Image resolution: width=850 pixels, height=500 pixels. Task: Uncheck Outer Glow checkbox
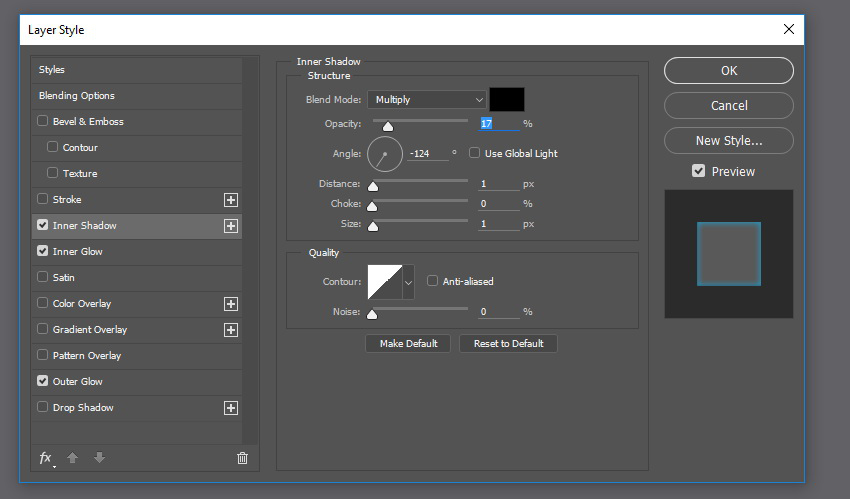click(x=42, y=381)
